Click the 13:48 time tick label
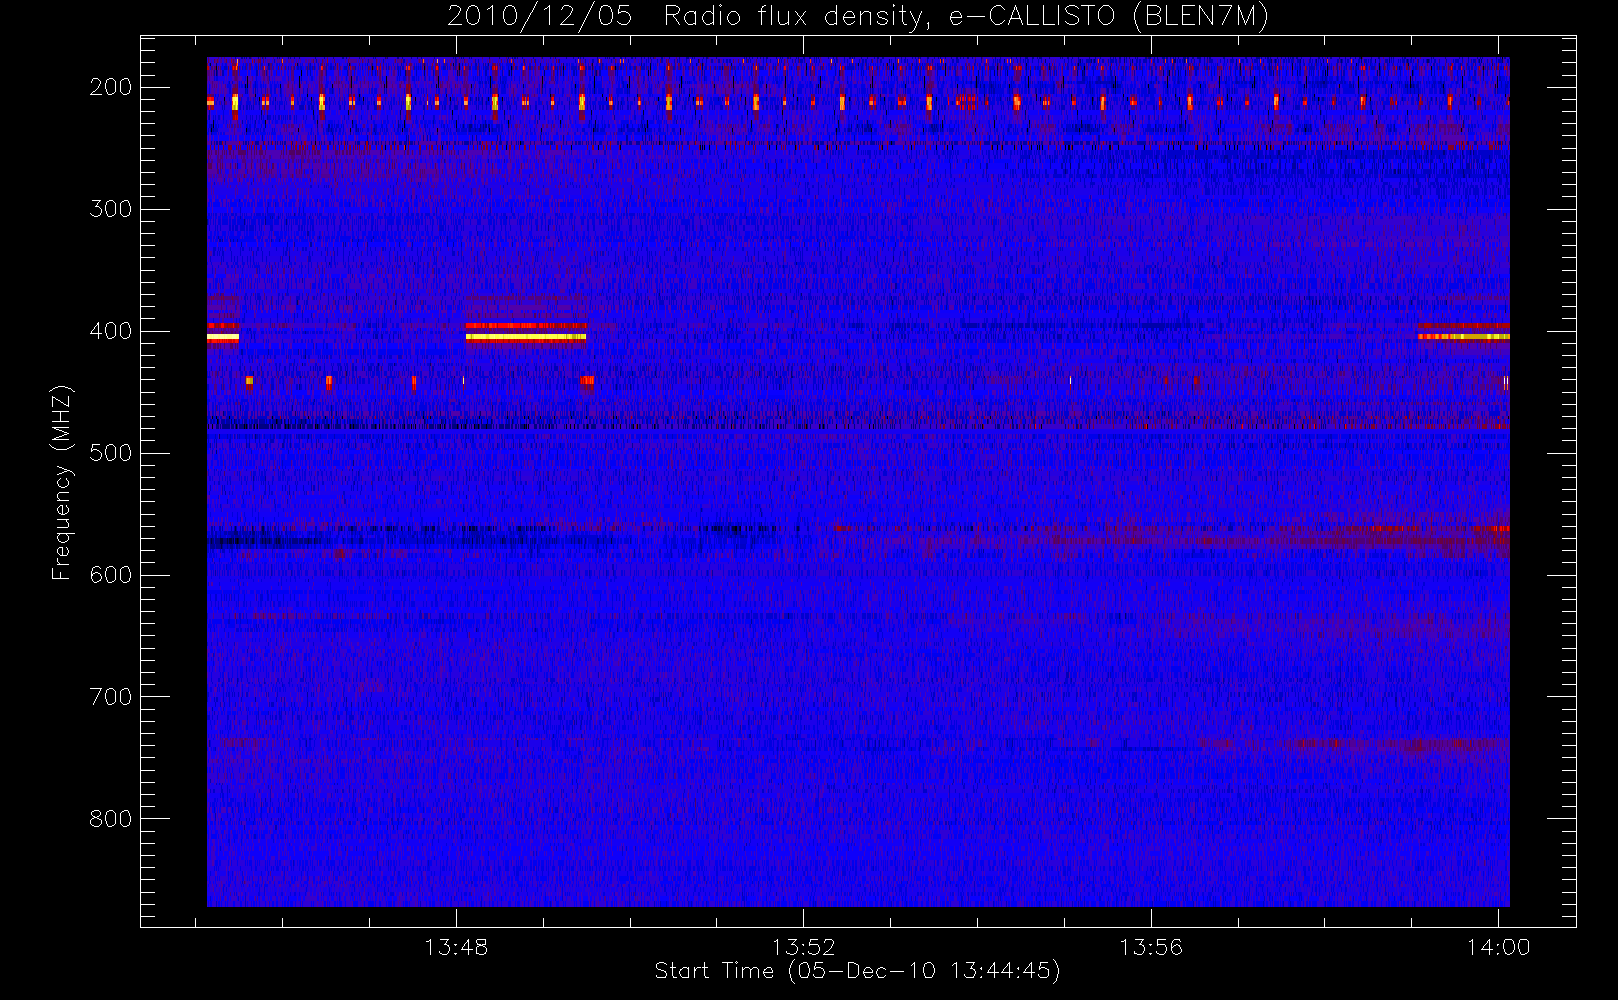Image resolution: width=1618 pixels, height=1000 pixels. [456, 947]
